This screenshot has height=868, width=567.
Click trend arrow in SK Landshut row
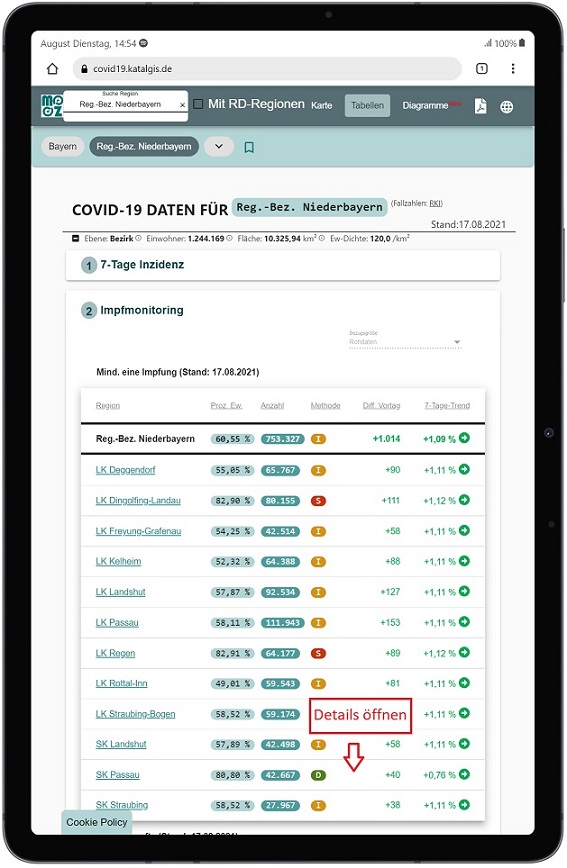pos(464,744)
